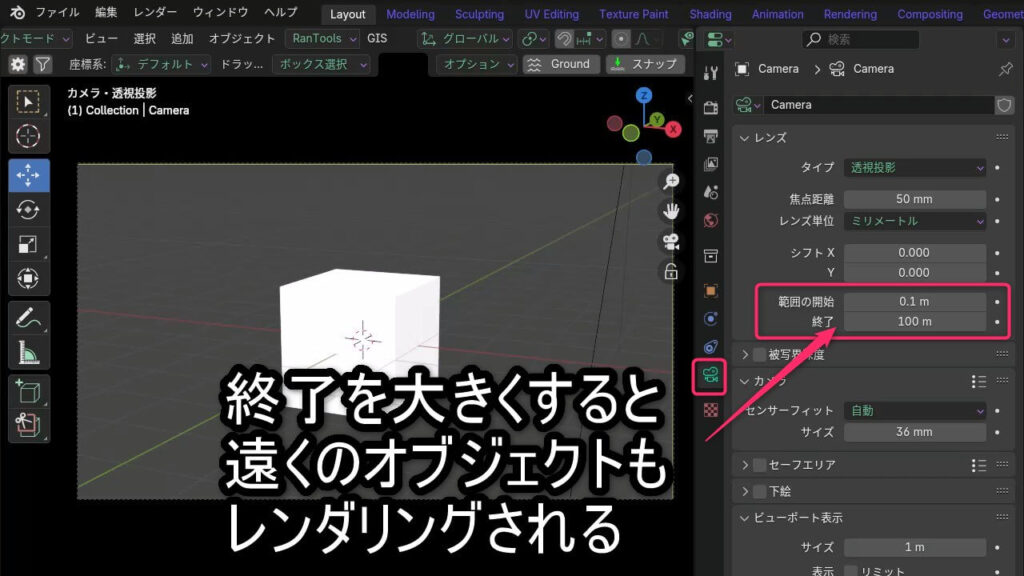Open the グローバル orientation dropdown
This screenshot has width=1024, height=576.
(465, 39)
